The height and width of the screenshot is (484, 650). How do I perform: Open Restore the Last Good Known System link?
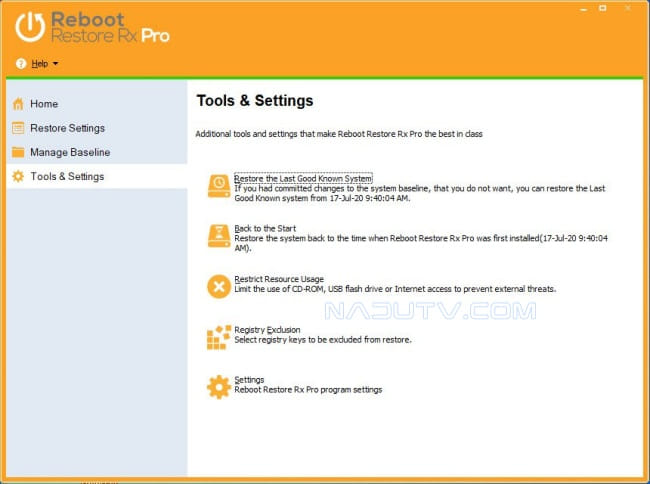303,178
